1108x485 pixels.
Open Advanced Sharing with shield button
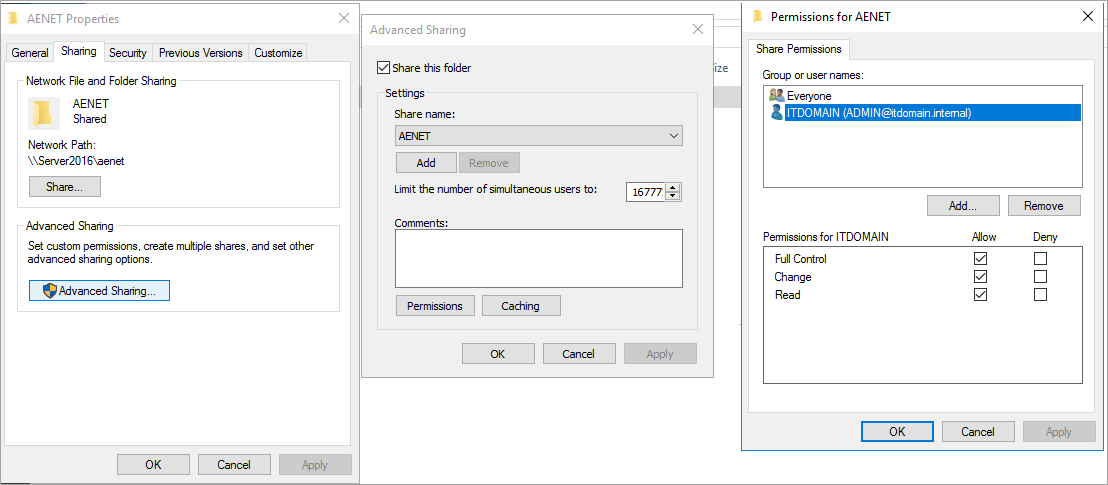(x=100, y=290)
